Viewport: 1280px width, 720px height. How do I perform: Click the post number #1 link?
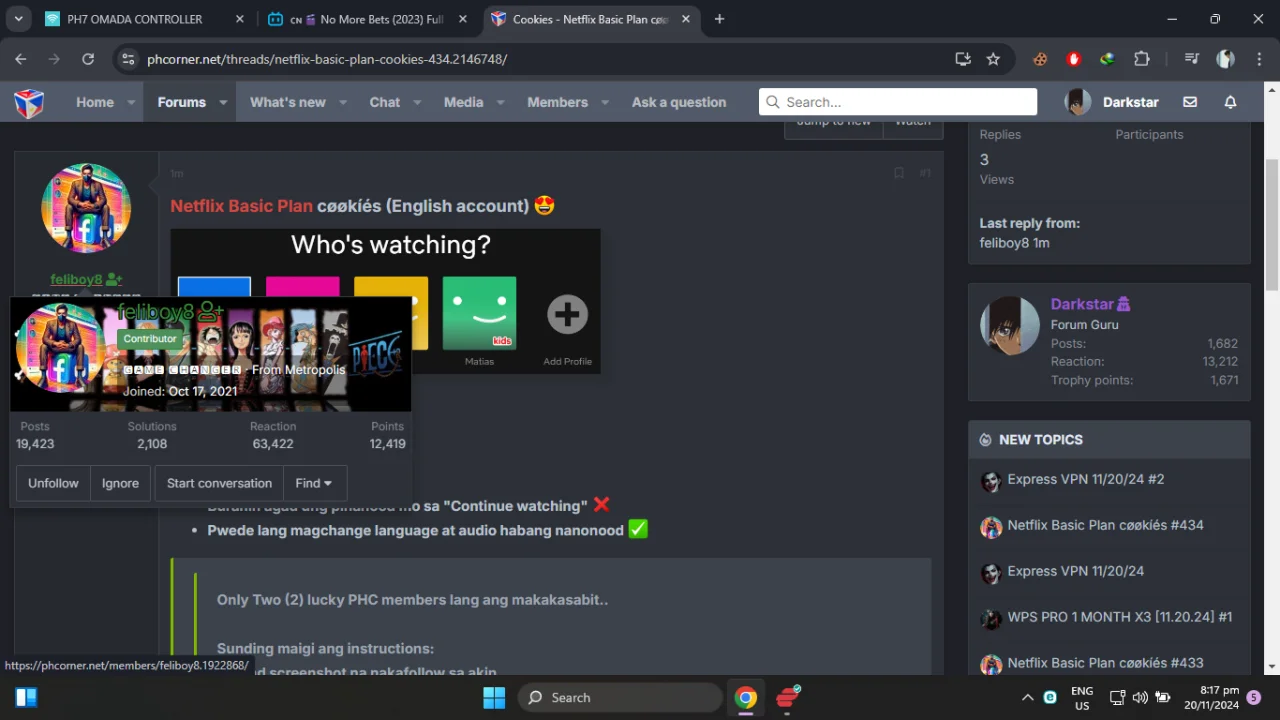[925, 173]
